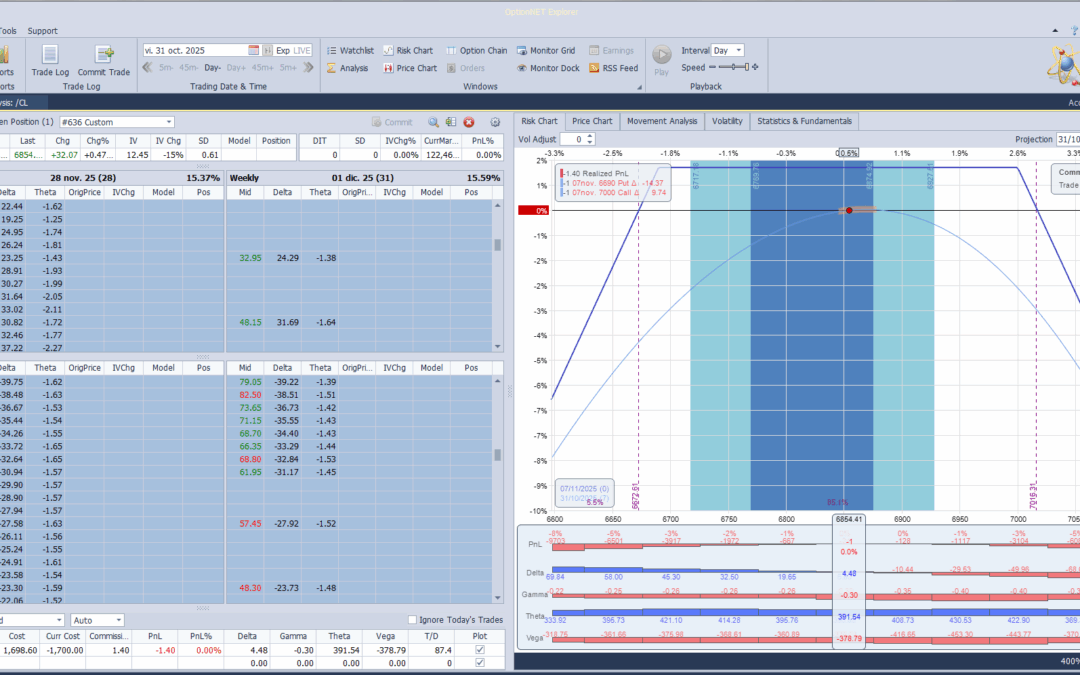Switch to the Volatility tab
The image size is (1080, 675).
727,121
